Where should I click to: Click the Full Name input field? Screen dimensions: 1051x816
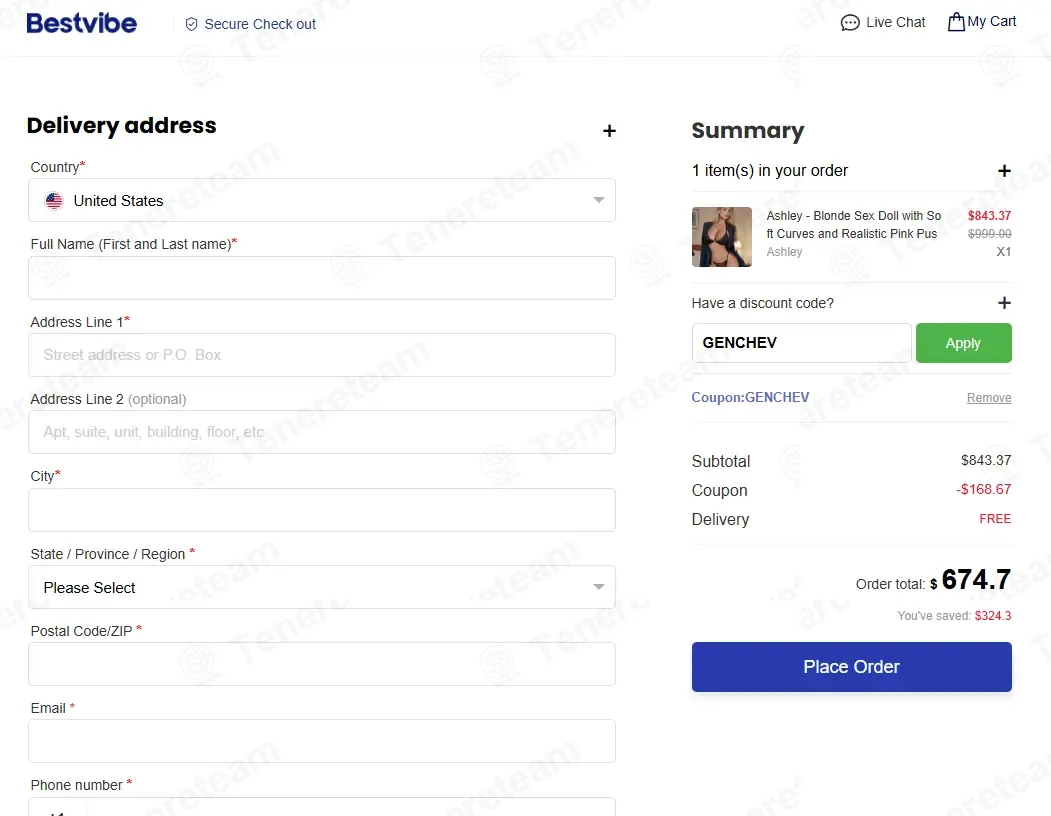pyautogui.click(x=322, y=278)
